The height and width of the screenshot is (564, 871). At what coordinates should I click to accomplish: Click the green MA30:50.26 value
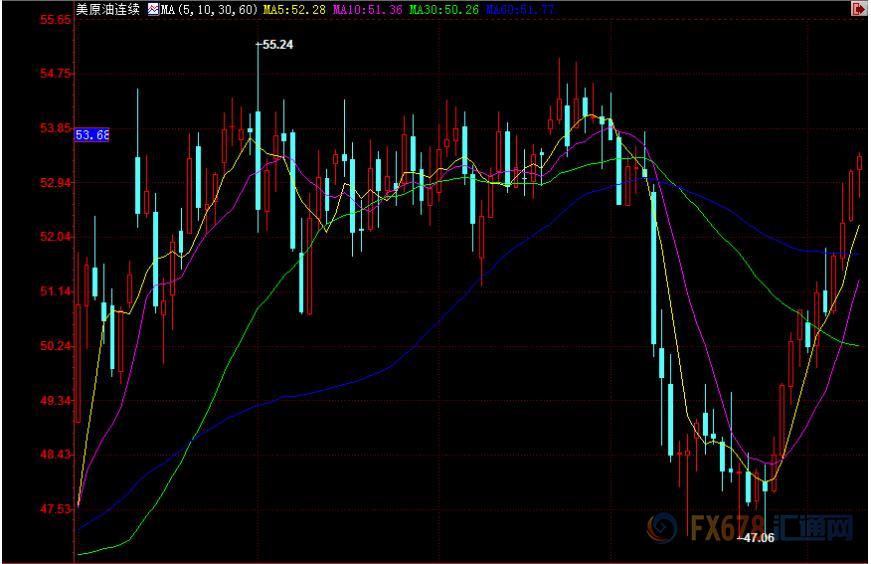point(444,9)
